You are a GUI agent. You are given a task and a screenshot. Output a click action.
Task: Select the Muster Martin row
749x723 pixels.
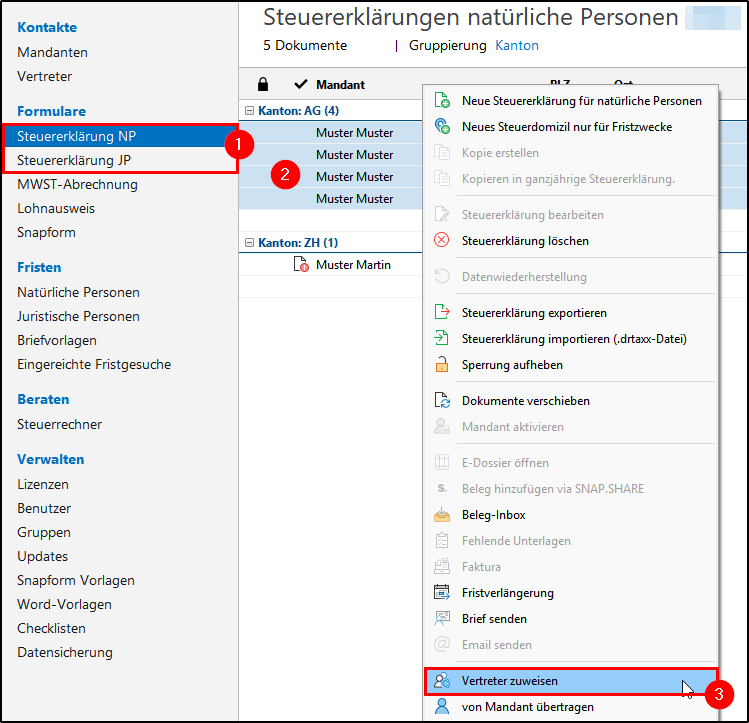click(x=353, y=265)
